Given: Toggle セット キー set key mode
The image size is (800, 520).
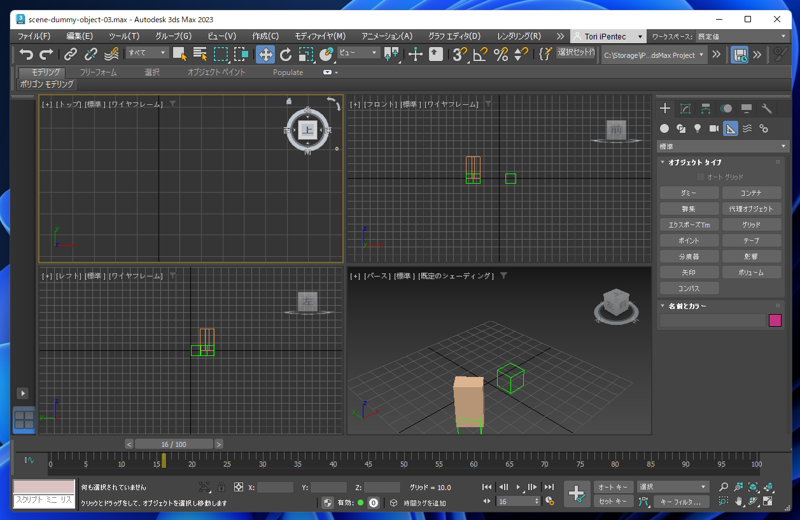Looking at the screenshot, I should coord(612,501).
